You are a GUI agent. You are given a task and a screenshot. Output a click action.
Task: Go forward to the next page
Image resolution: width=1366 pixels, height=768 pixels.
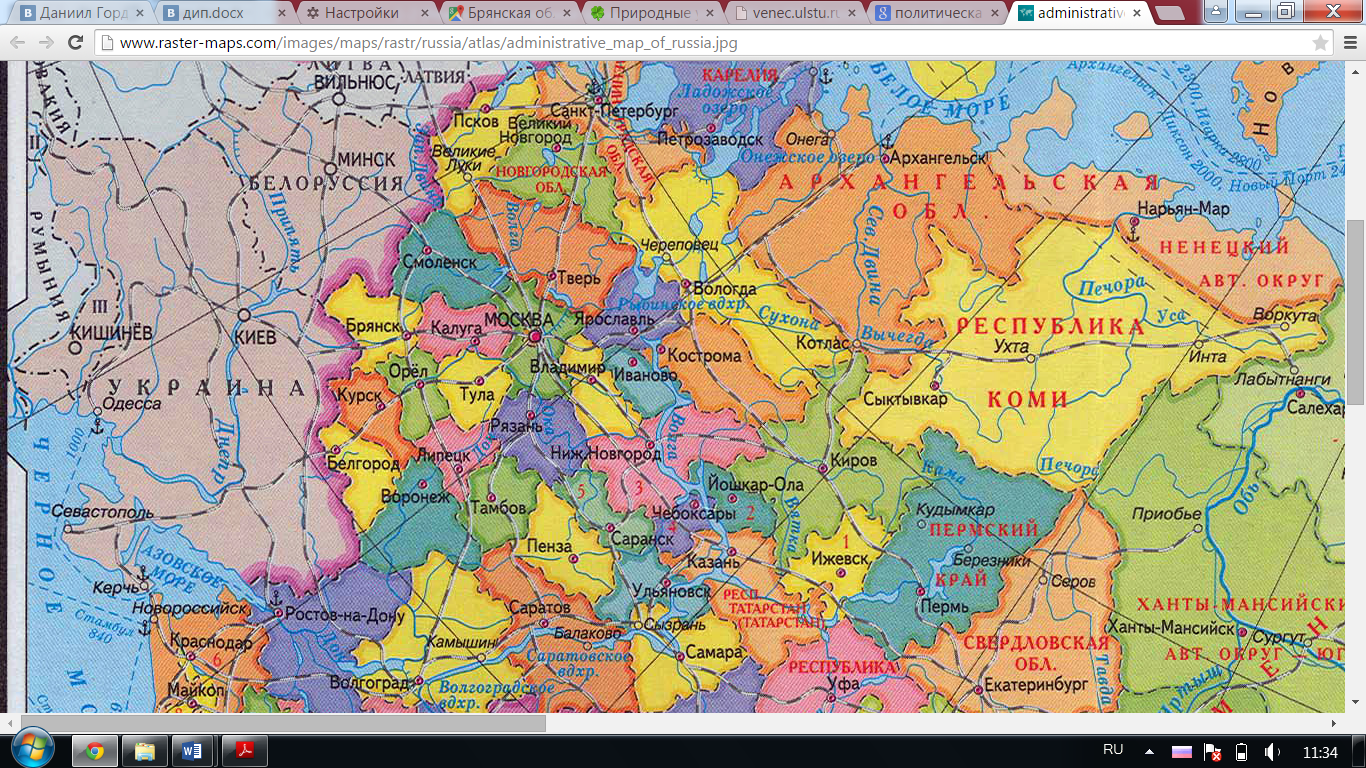pyautogui.click(x=47, y=43)
